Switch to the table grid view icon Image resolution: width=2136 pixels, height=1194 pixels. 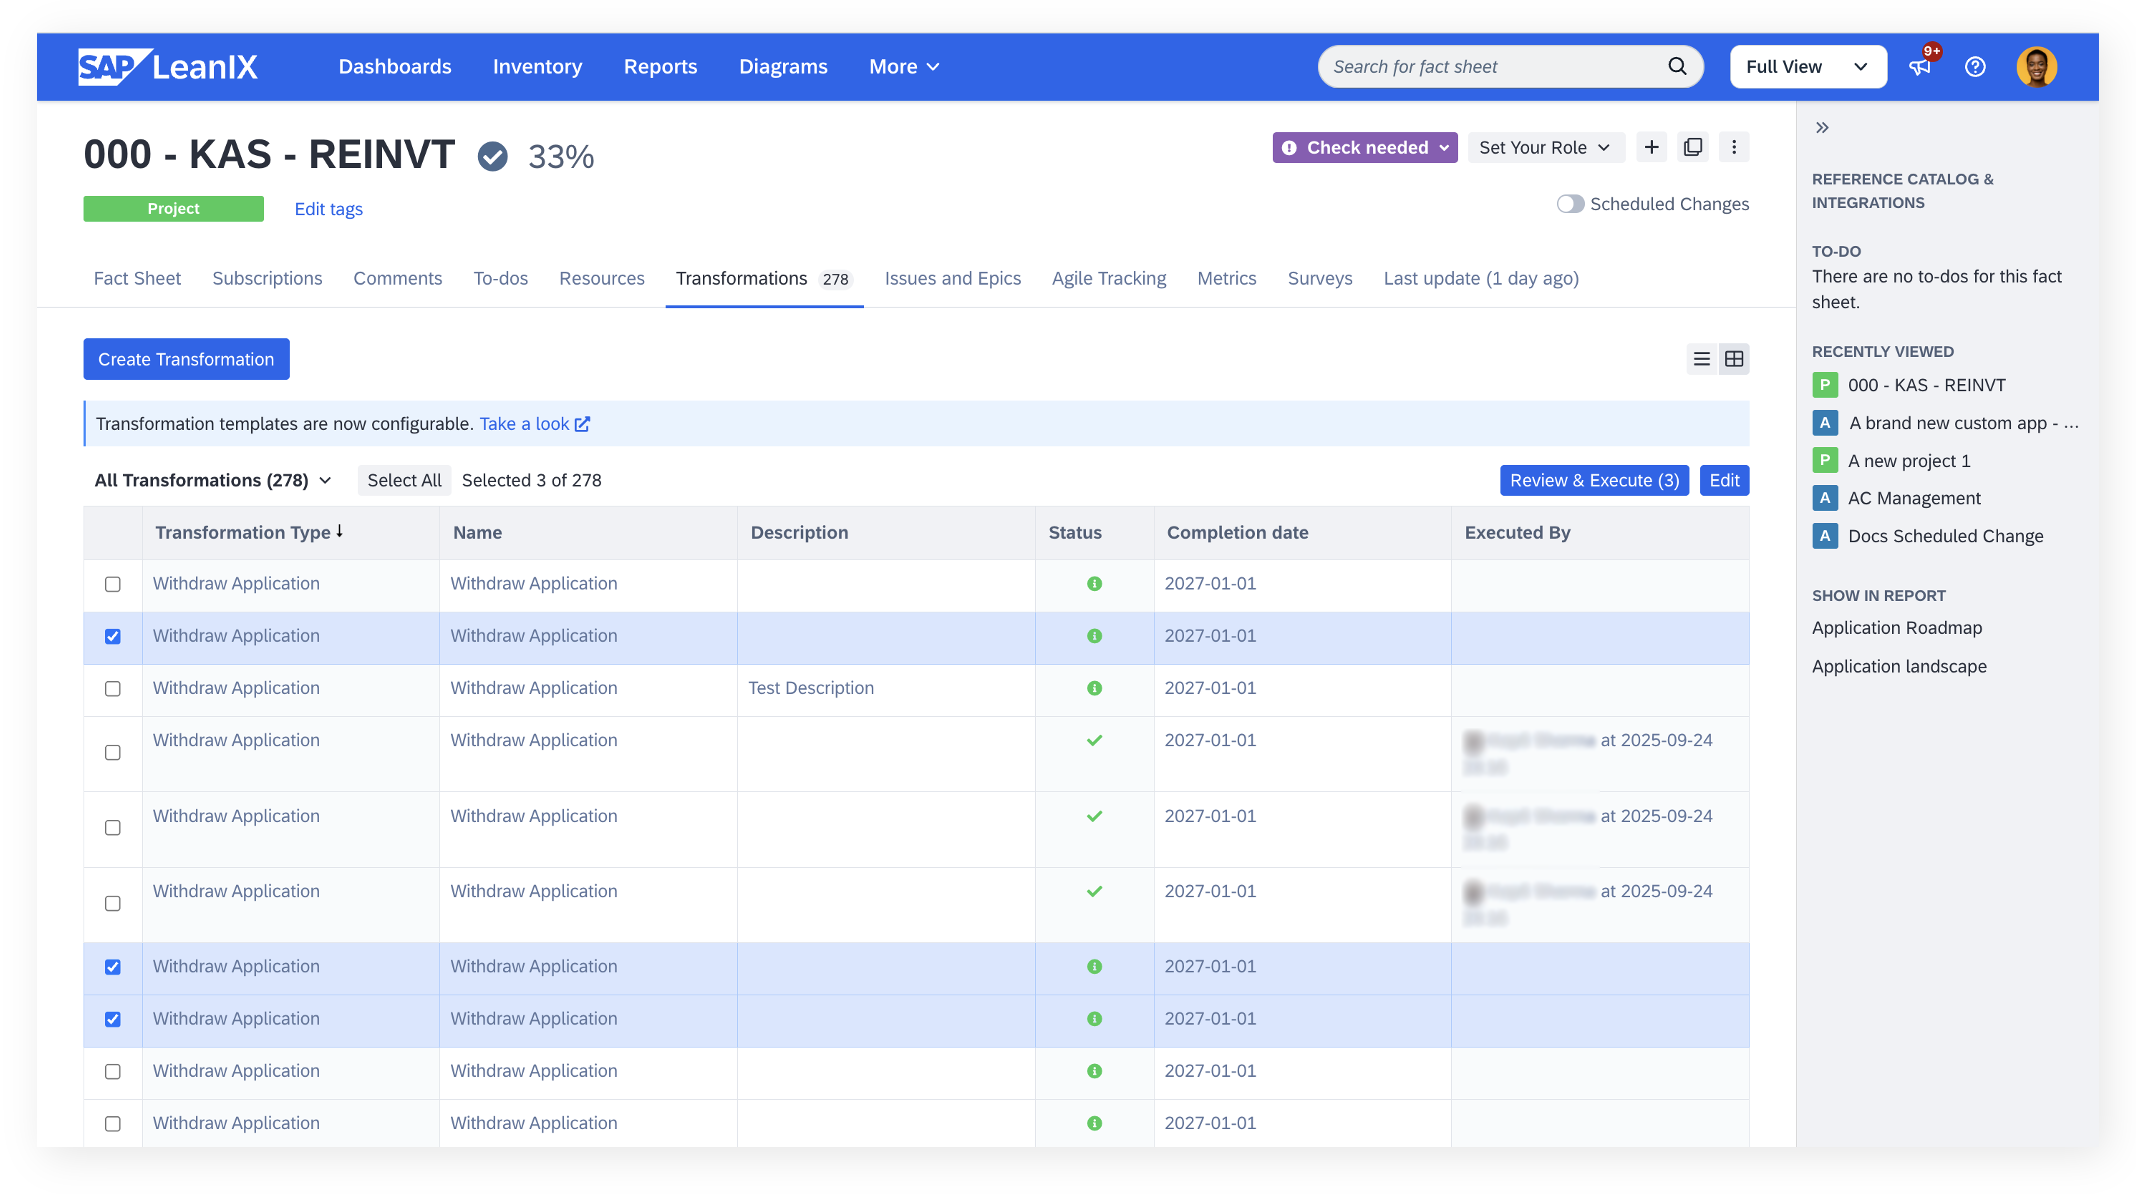pyautogui.click(x=1734, y=359)
